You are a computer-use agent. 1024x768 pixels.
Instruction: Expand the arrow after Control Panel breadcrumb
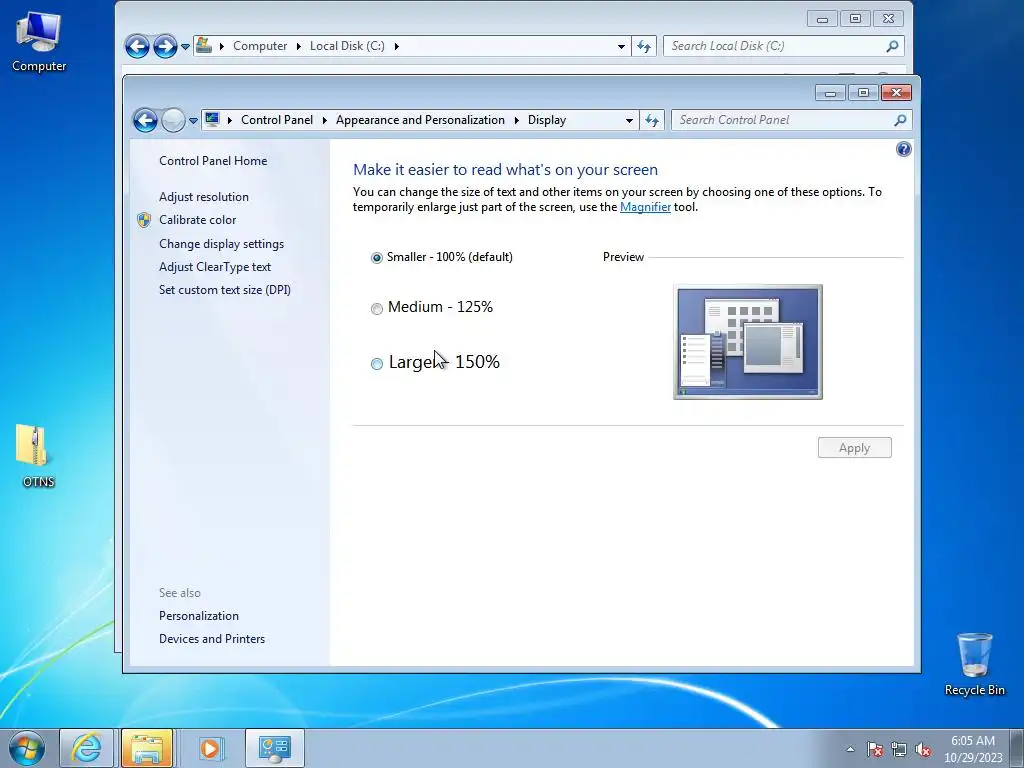325,120
